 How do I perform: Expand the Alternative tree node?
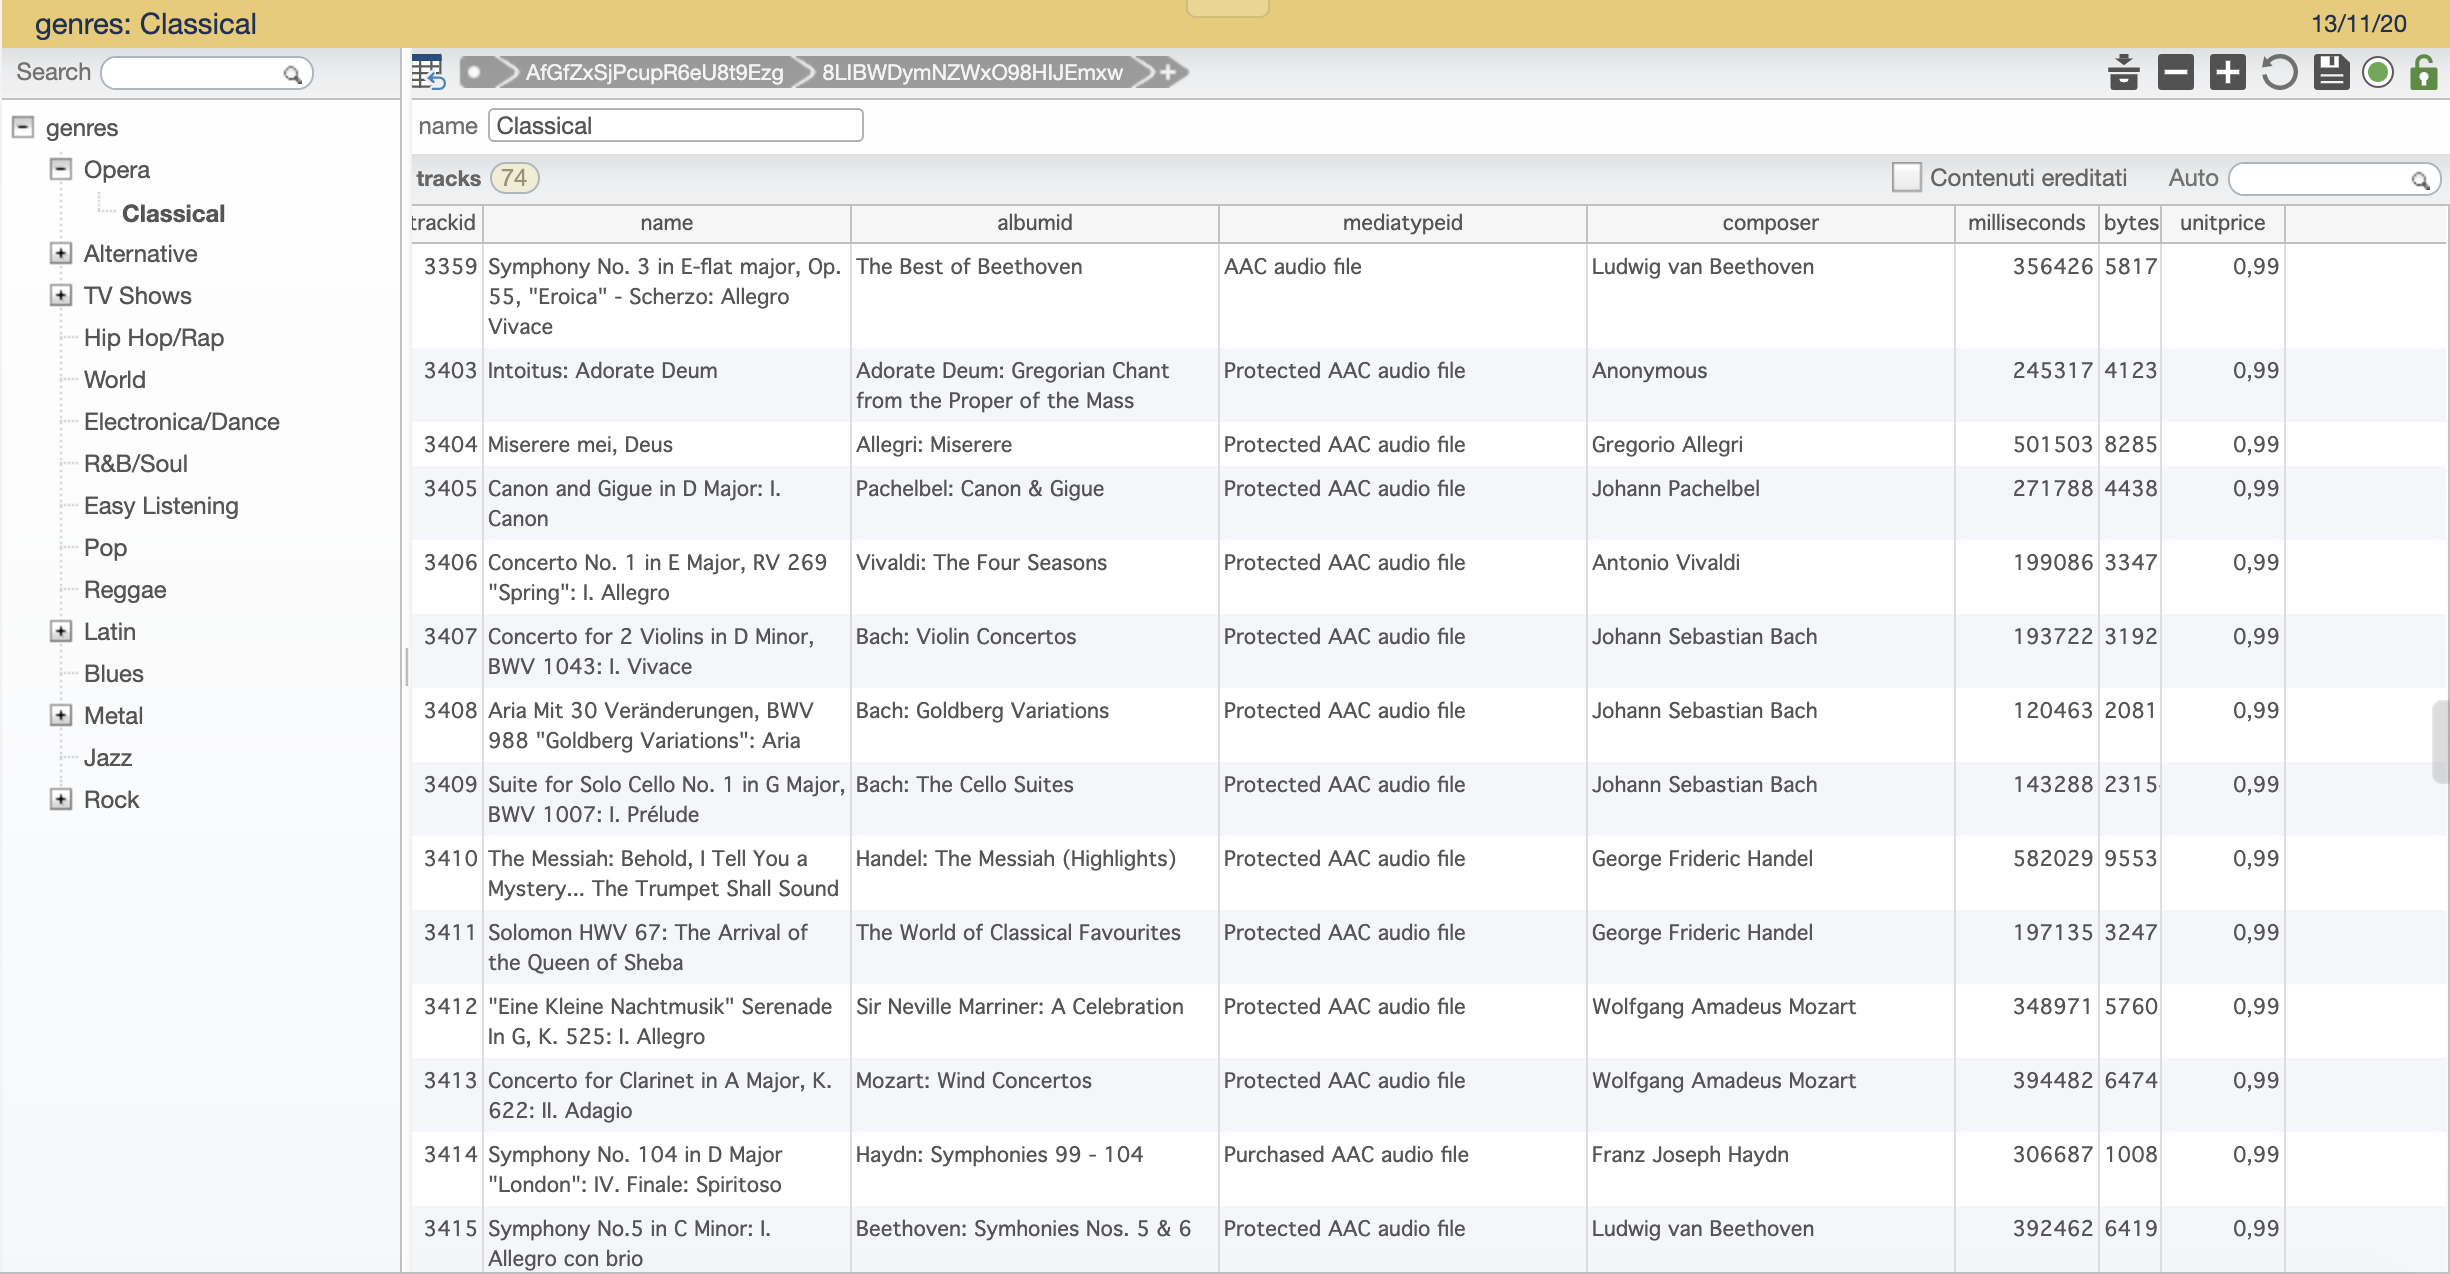tap(61, 253)
